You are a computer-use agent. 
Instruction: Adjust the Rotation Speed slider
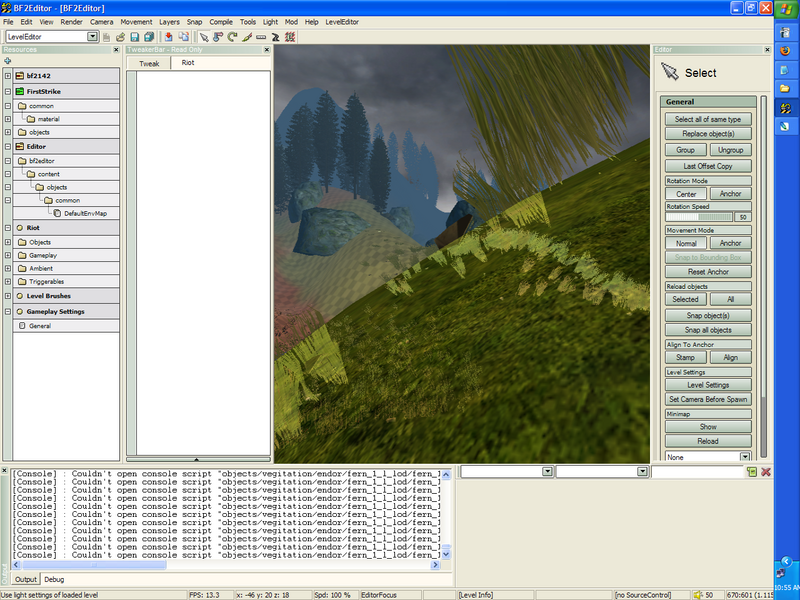699,217
